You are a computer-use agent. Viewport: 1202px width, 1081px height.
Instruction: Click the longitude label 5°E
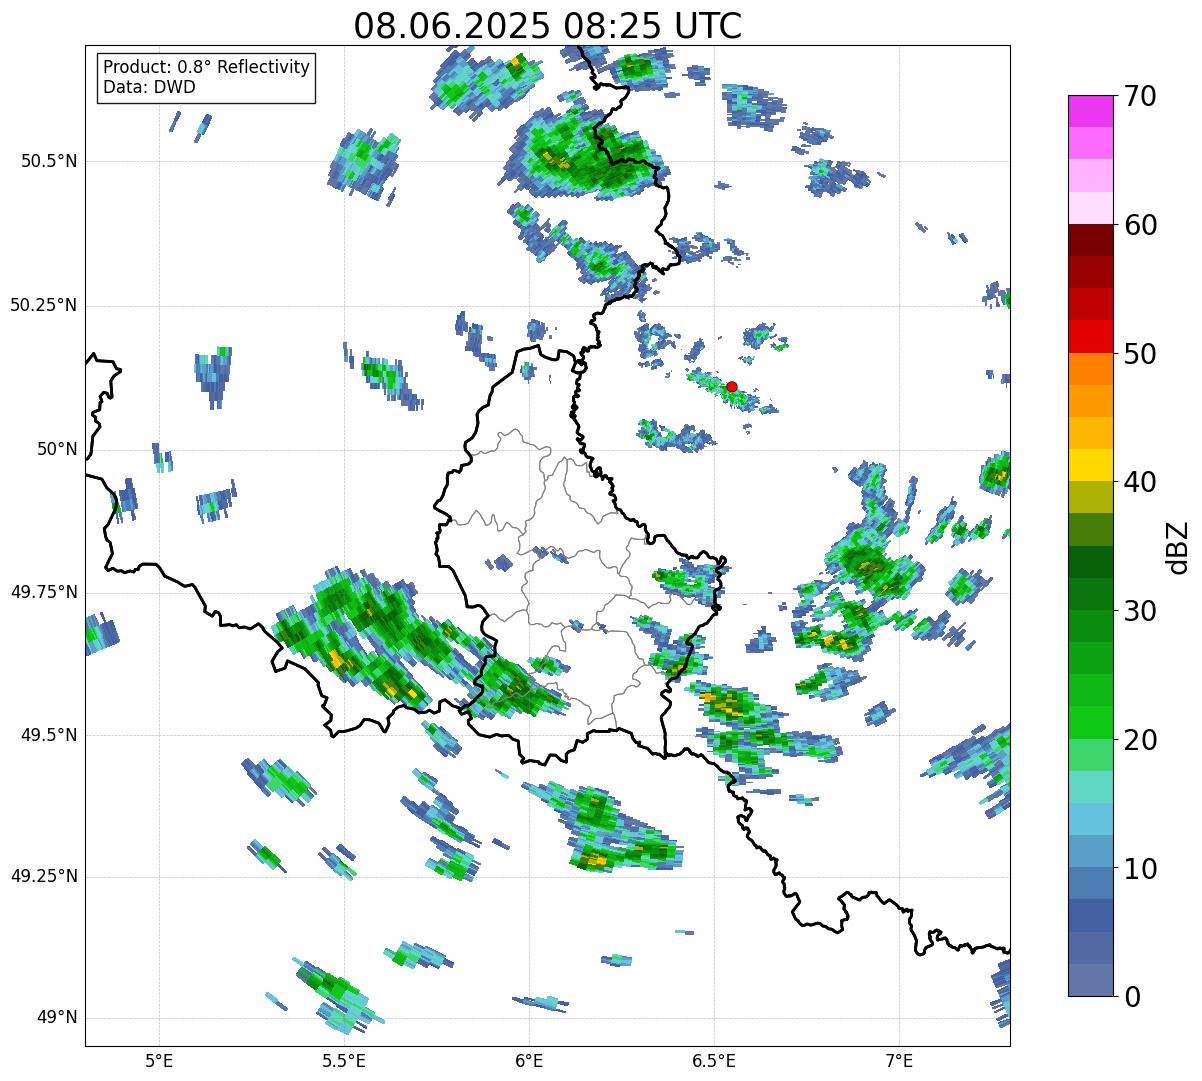[x=159, y=1061]
